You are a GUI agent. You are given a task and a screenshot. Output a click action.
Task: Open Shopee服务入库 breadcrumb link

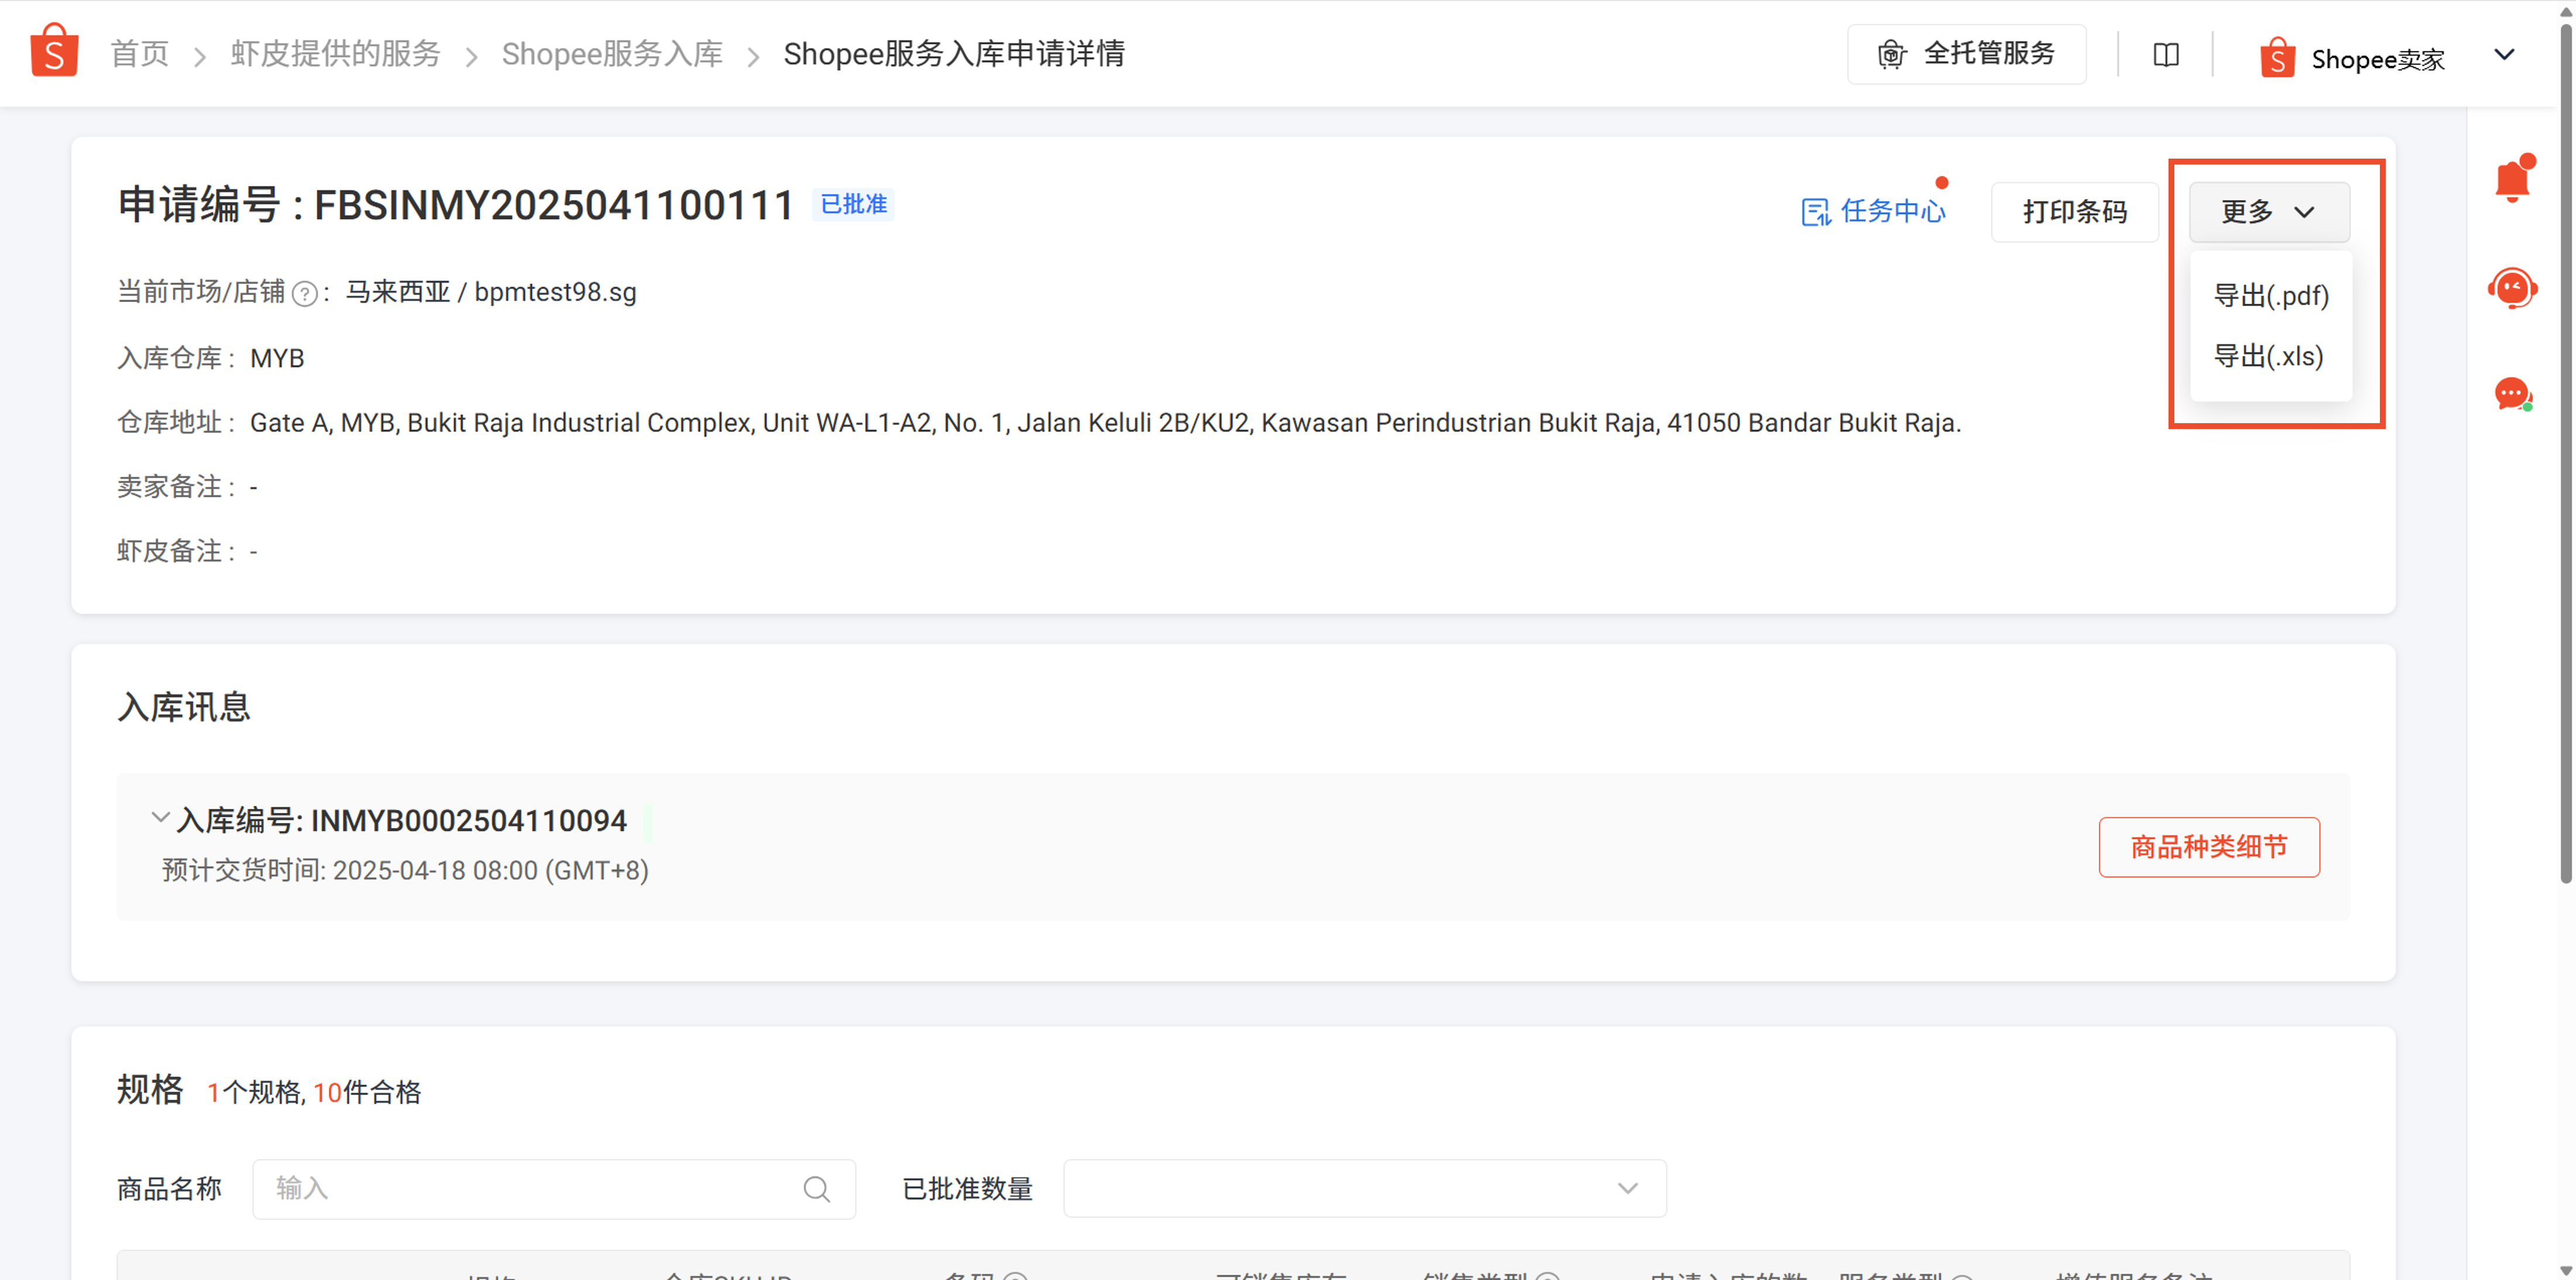[x=612, y=54]
